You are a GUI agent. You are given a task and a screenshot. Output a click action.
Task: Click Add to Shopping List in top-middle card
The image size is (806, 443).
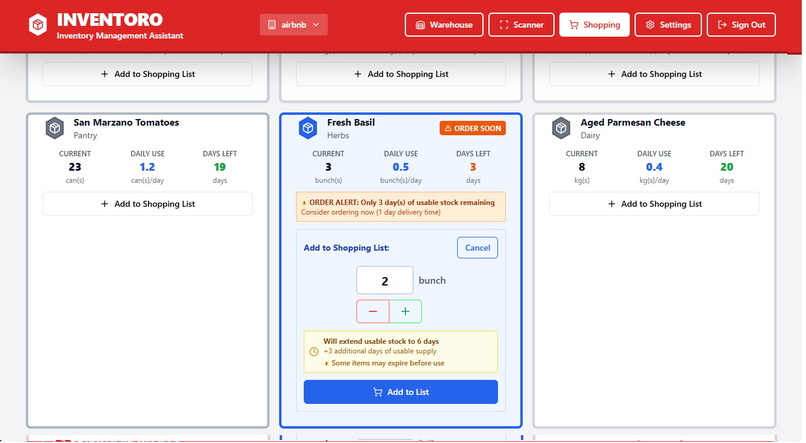pyautogui.click(x=400, y=74)
